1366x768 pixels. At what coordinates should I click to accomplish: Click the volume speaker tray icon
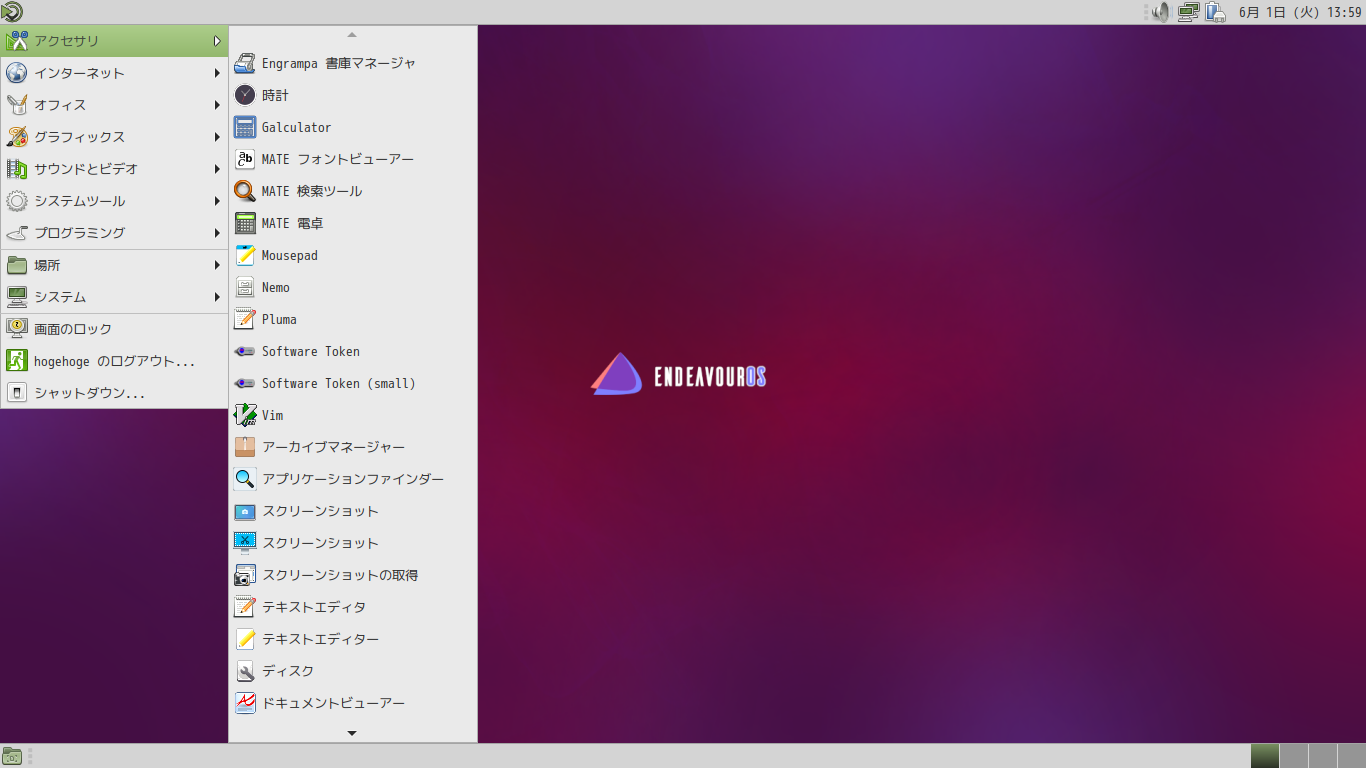click(1160, 12)
